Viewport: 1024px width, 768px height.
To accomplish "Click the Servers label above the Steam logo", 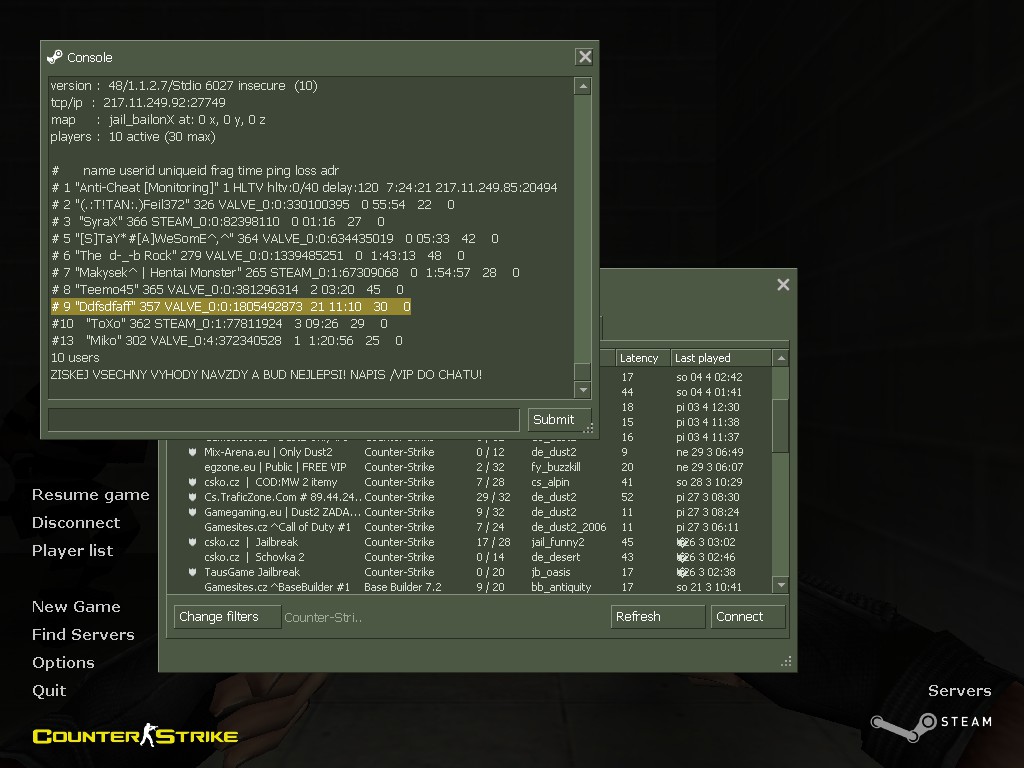I will [960, 691].
